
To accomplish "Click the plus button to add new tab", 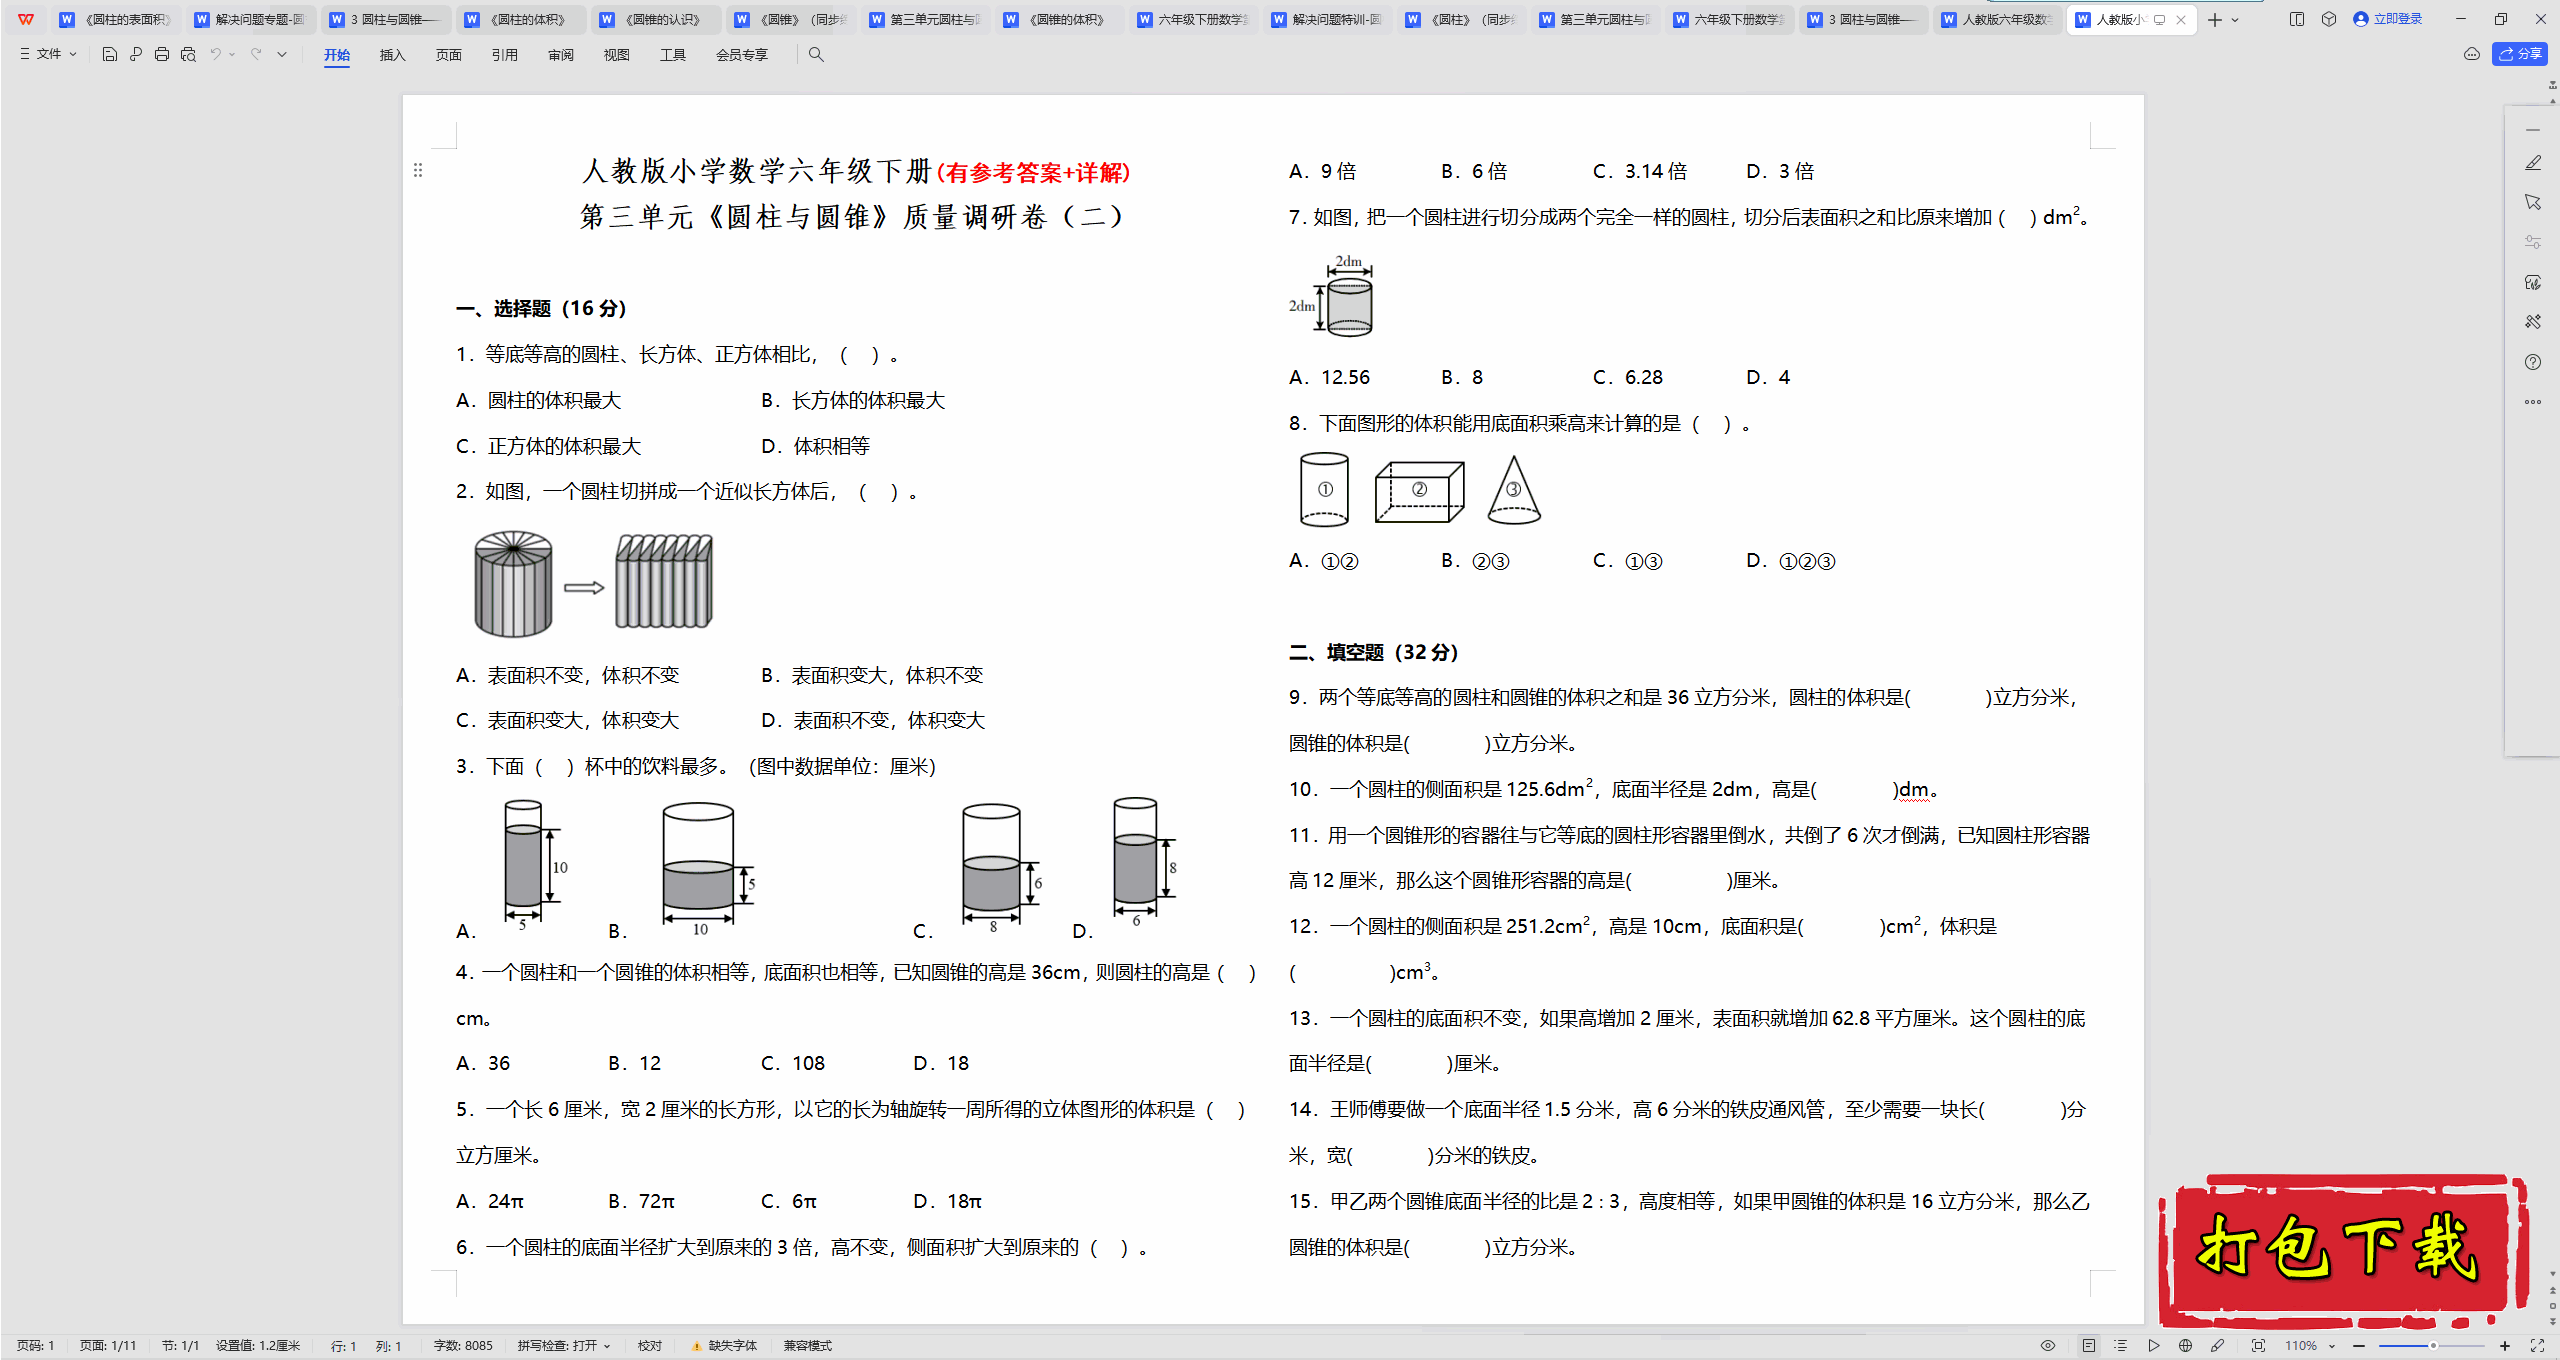I will pos(2214,20).
